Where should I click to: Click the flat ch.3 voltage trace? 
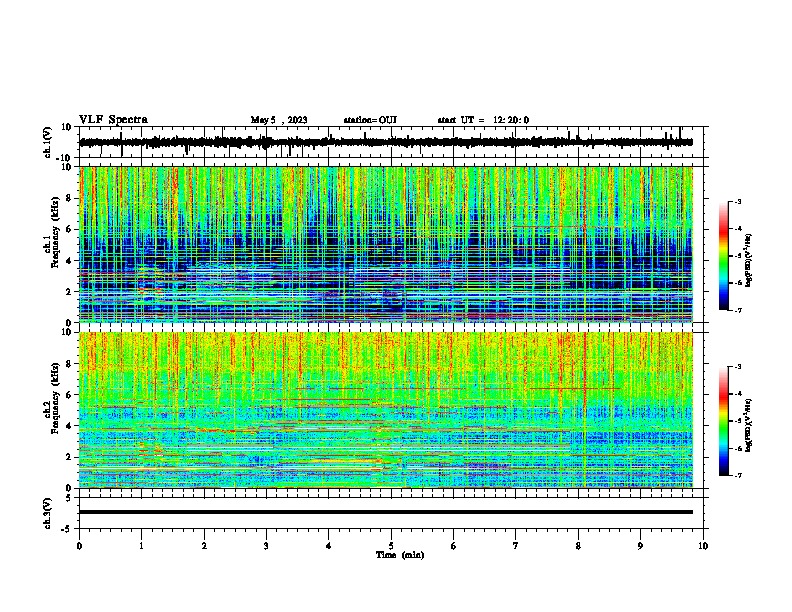pyautogui.click(x=386, y=512)
